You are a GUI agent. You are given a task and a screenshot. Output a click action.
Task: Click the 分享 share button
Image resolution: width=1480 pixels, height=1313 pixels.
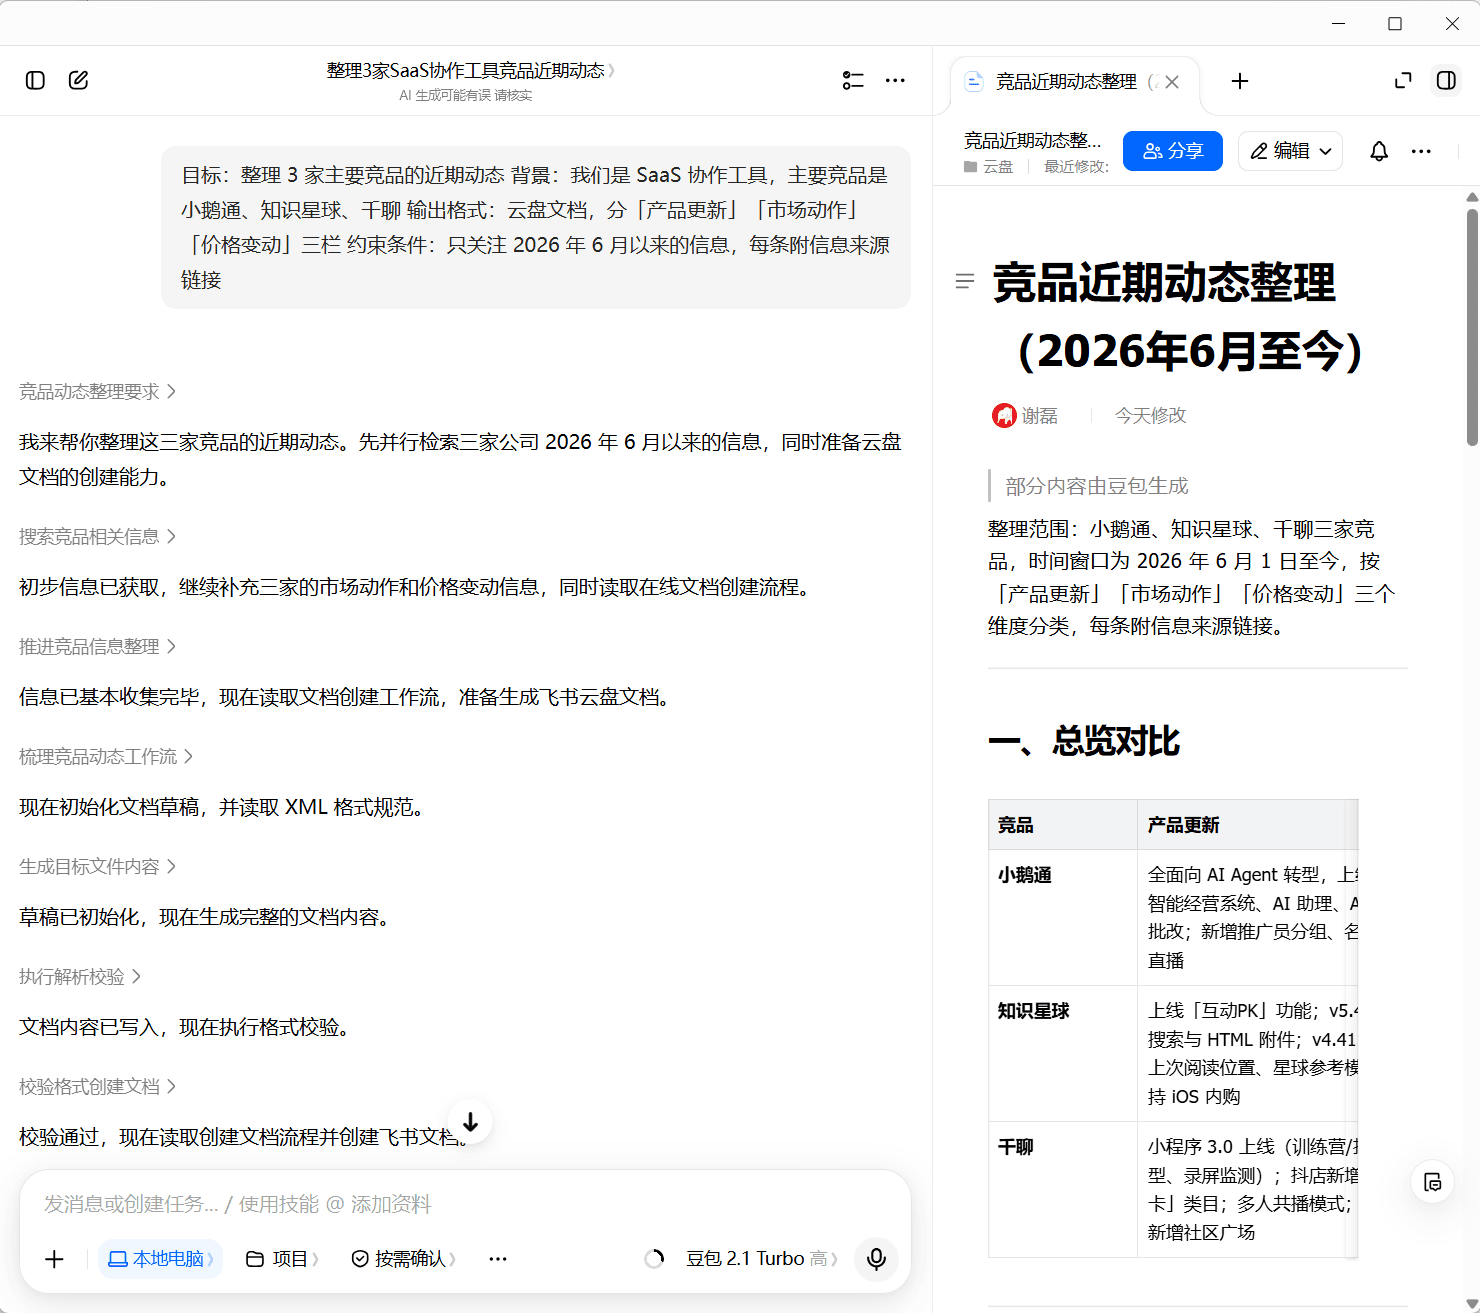(1173, 151)
